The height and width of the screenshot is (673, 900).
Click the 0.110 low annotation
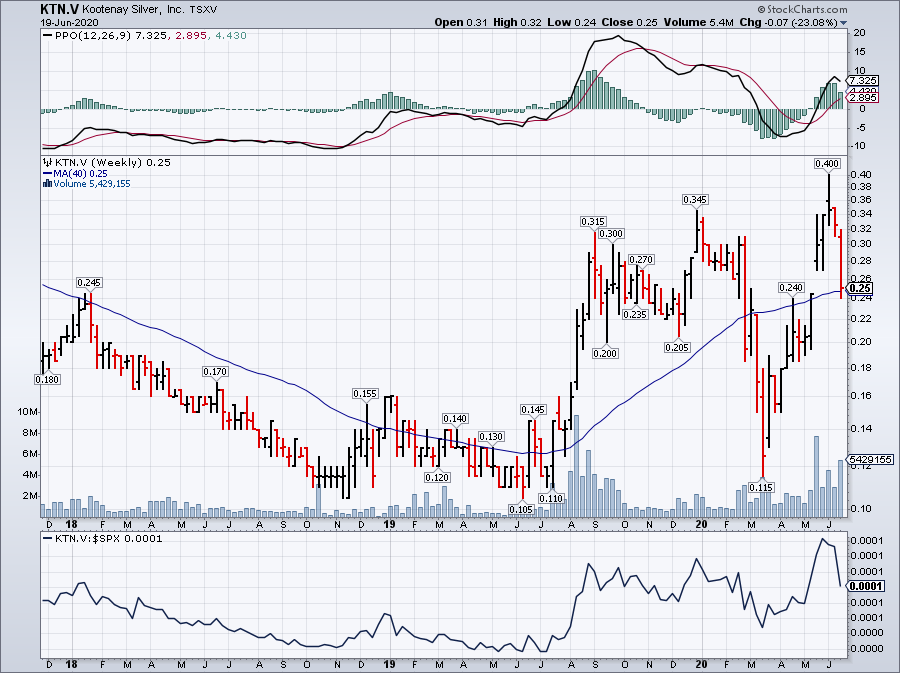click(x=551, y=499)
